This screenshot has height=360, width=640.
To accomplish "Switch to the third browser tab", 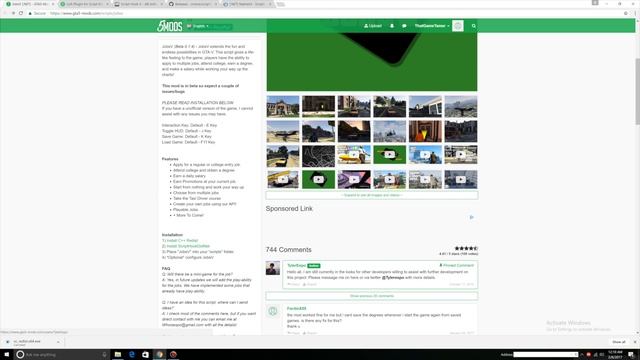I will click(x=138, y=4).
